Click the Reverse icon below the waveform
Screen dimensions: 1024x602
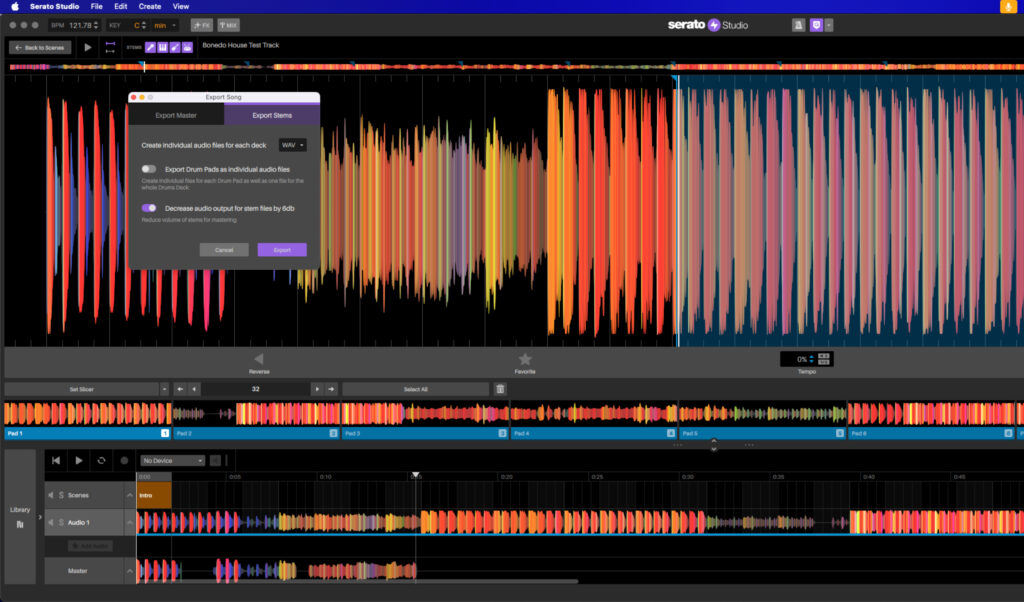tap(258, 358)
